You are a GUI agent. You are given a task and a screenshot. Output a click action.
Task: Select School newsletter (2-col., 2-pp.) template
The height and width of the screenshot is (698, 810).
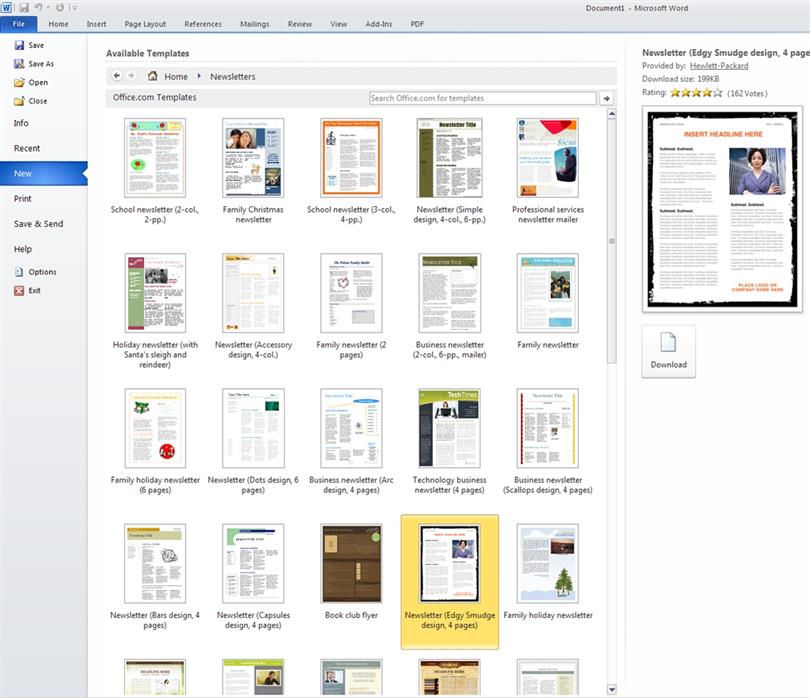tap(155, 171)
